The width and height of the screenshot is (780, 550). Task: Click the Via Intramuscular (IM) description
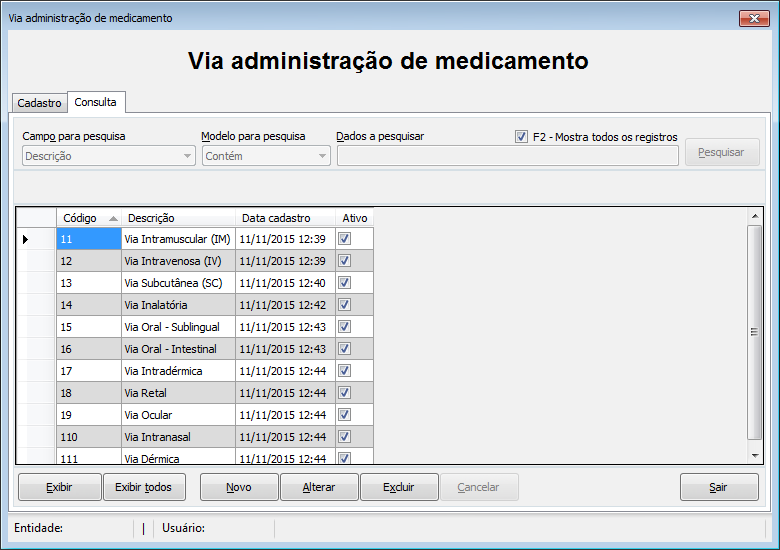(178, 239)
